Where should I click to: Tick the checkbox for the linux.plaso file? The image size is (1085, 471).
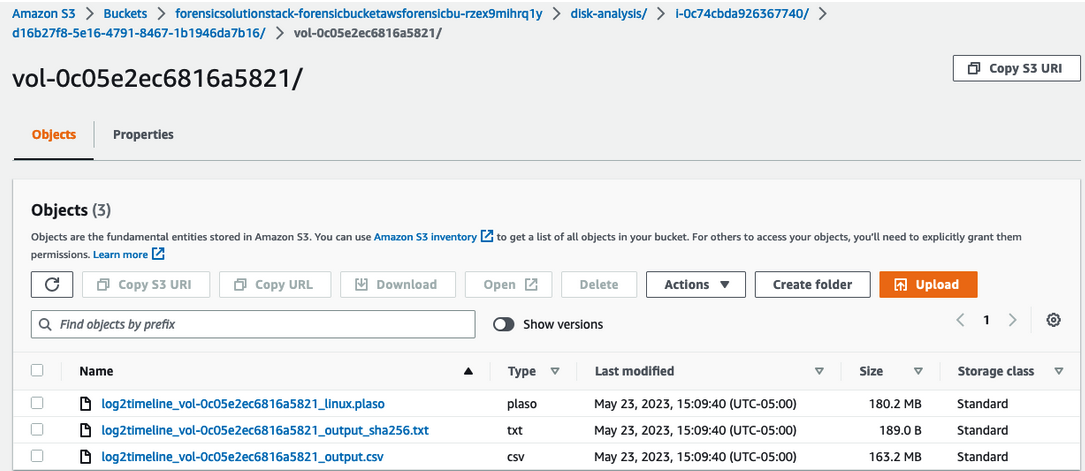[x=37, y=404]
